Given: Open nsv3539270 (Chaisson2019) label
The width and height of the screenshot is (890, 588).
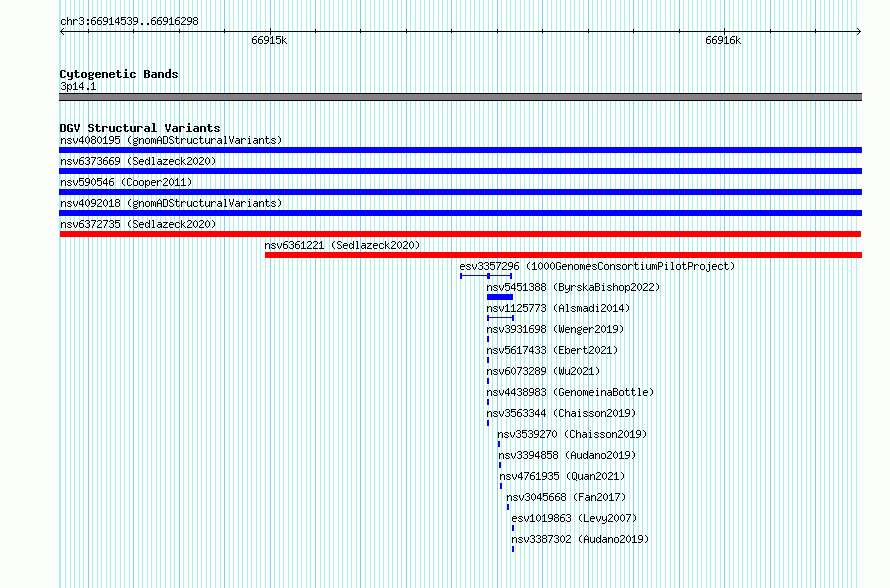Looking at the screenshot, I should pos(572,434).
